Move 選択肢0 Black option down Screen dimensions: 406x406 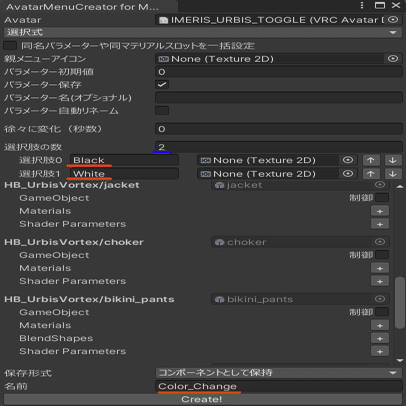[393, 160]
